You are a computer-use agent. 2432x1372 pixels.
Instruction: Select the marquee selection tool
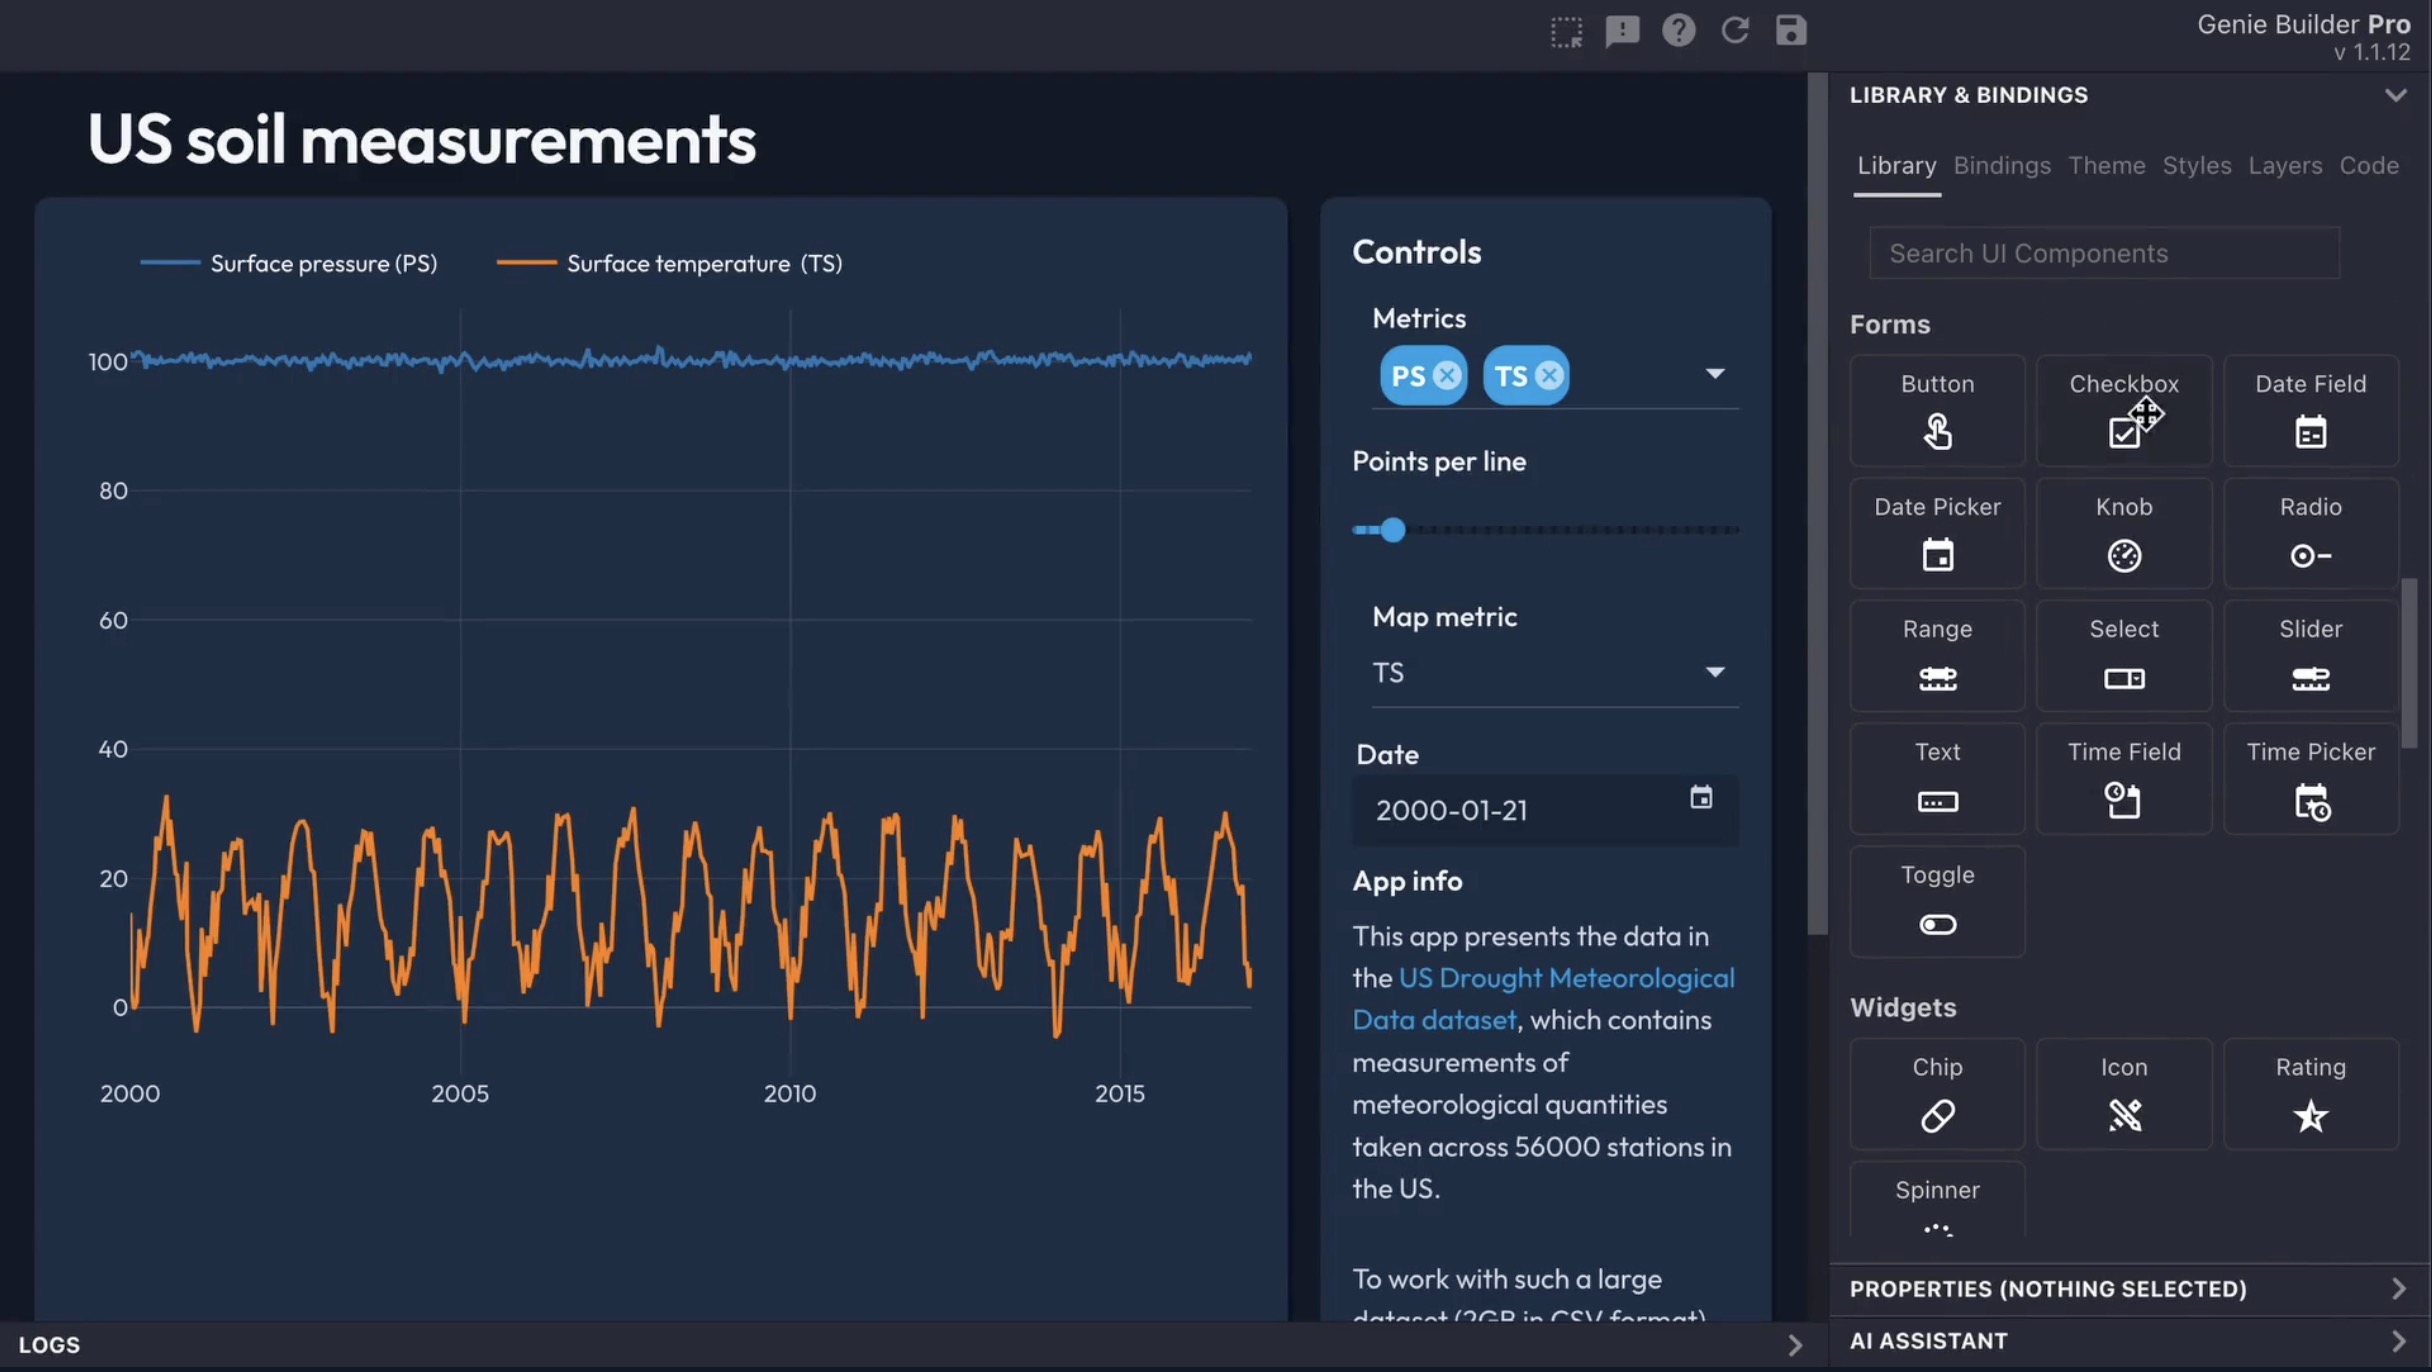coord(1566,31)
